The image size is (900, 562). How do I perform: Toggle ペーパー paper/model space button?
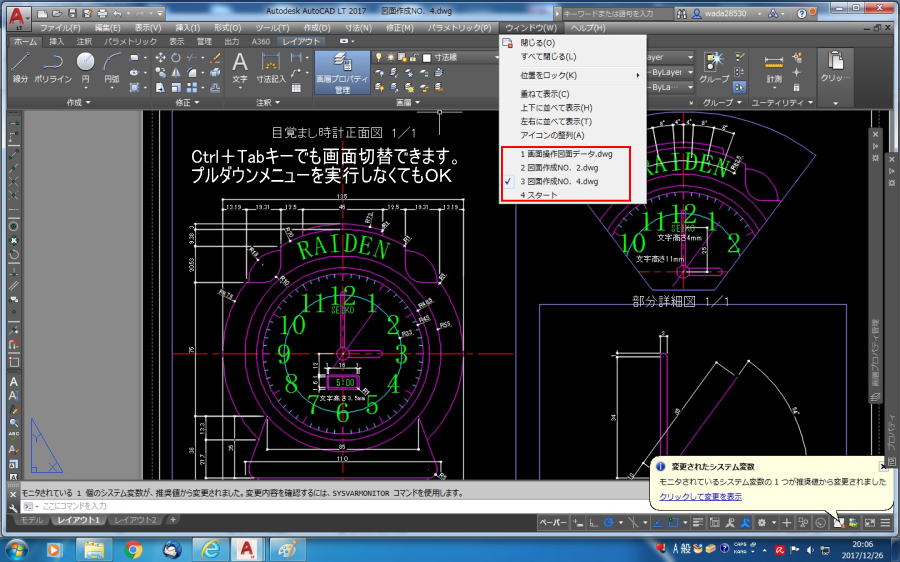552,522
